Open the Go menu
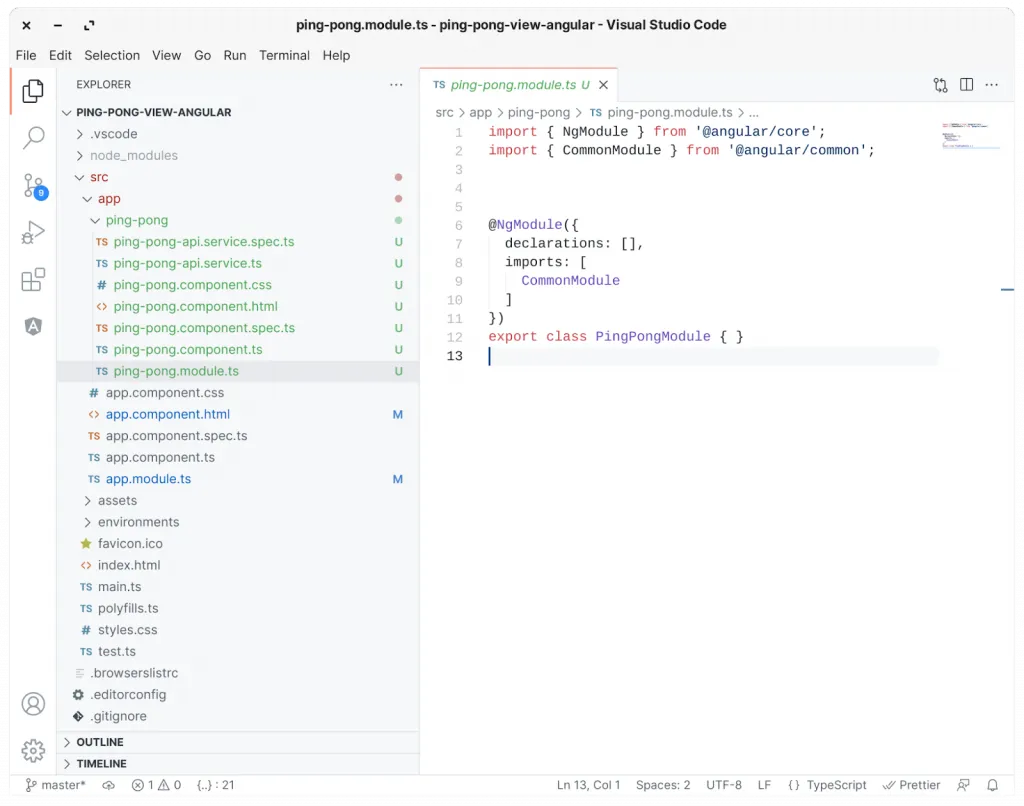Image resolution: width=1024 pixels, height=806 pixels. coord(202,56)
